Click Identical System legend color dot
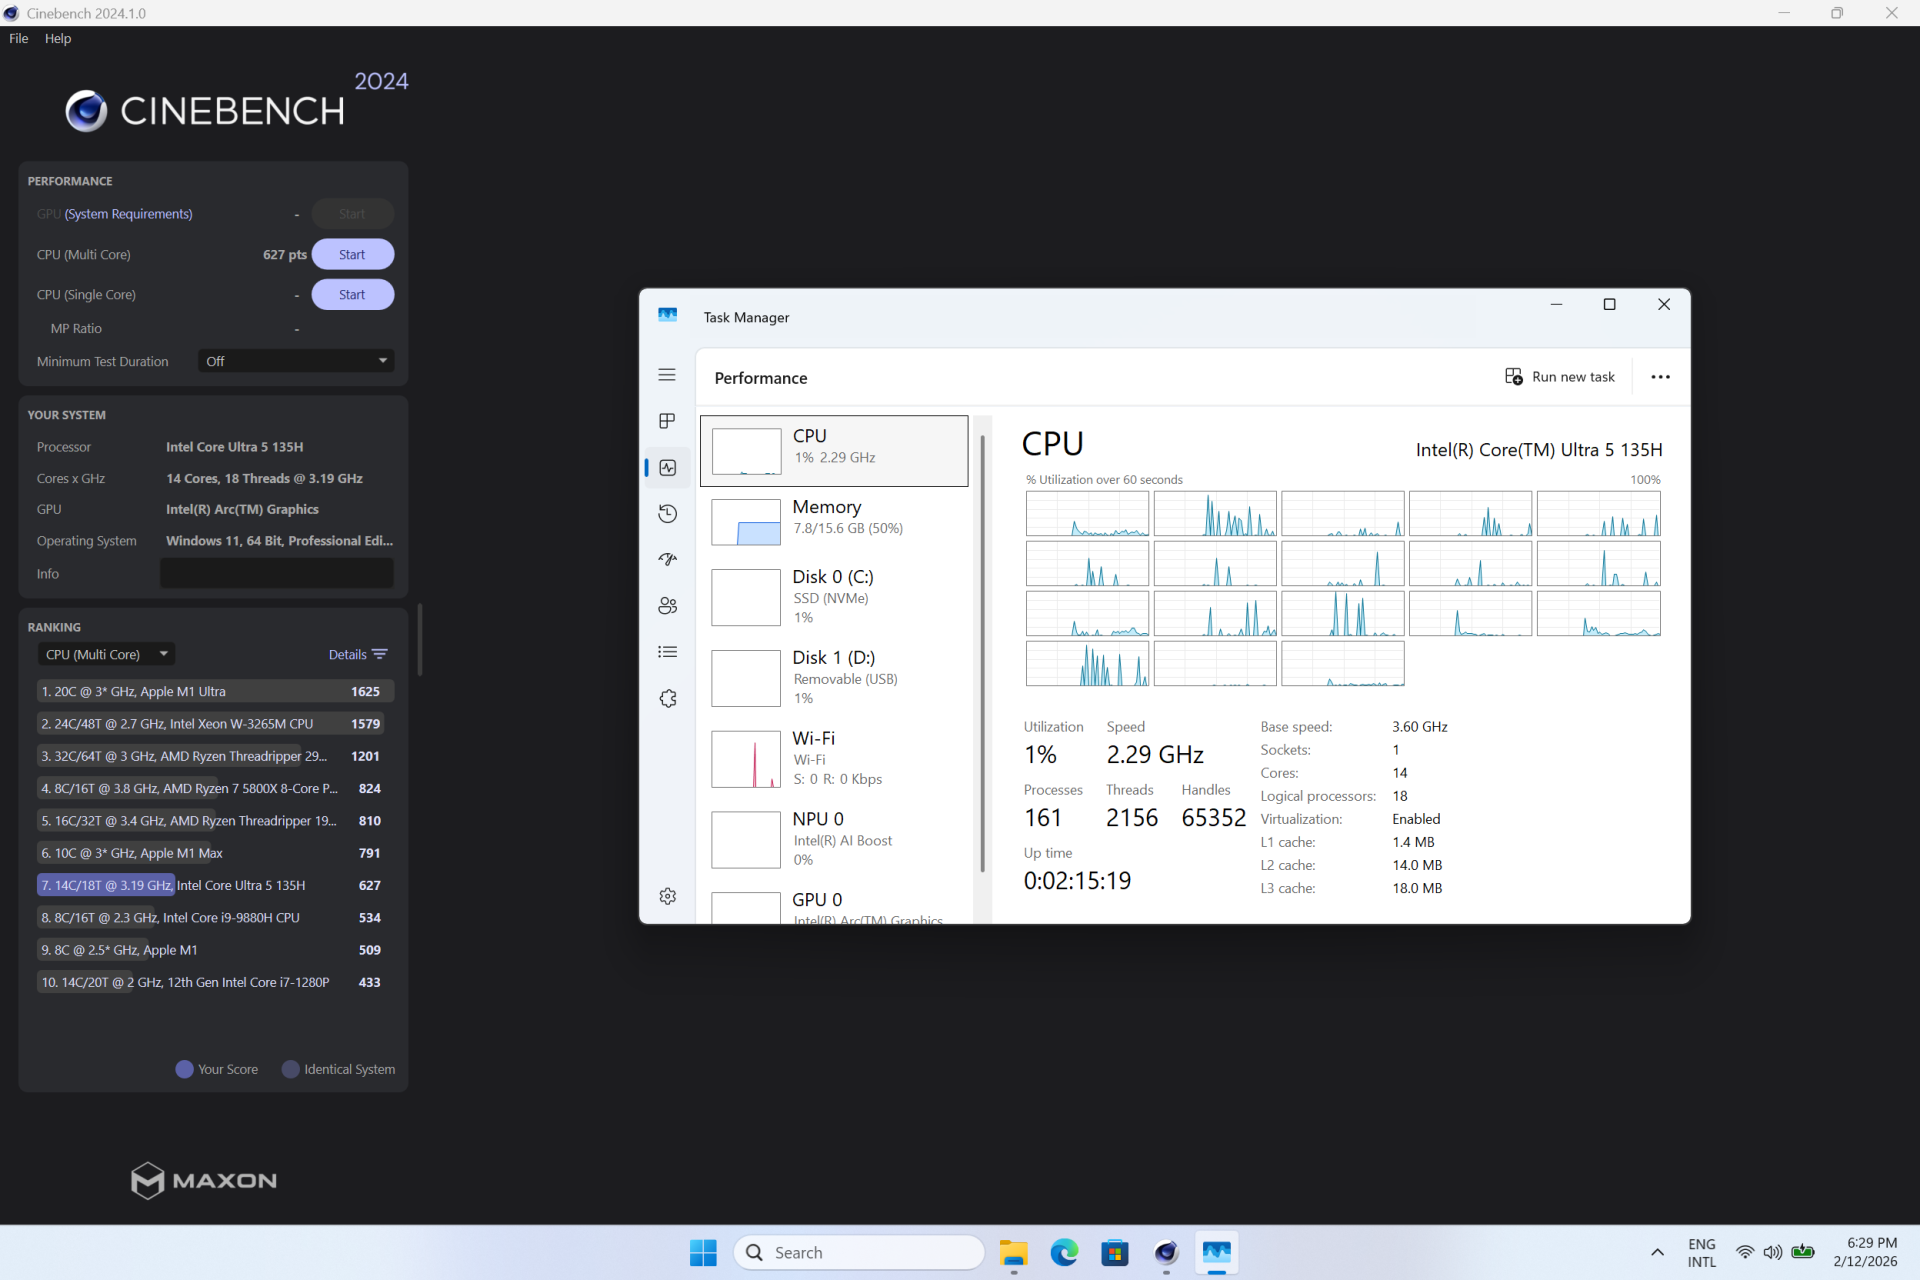1920x1280 pixels. [290, 1069]
